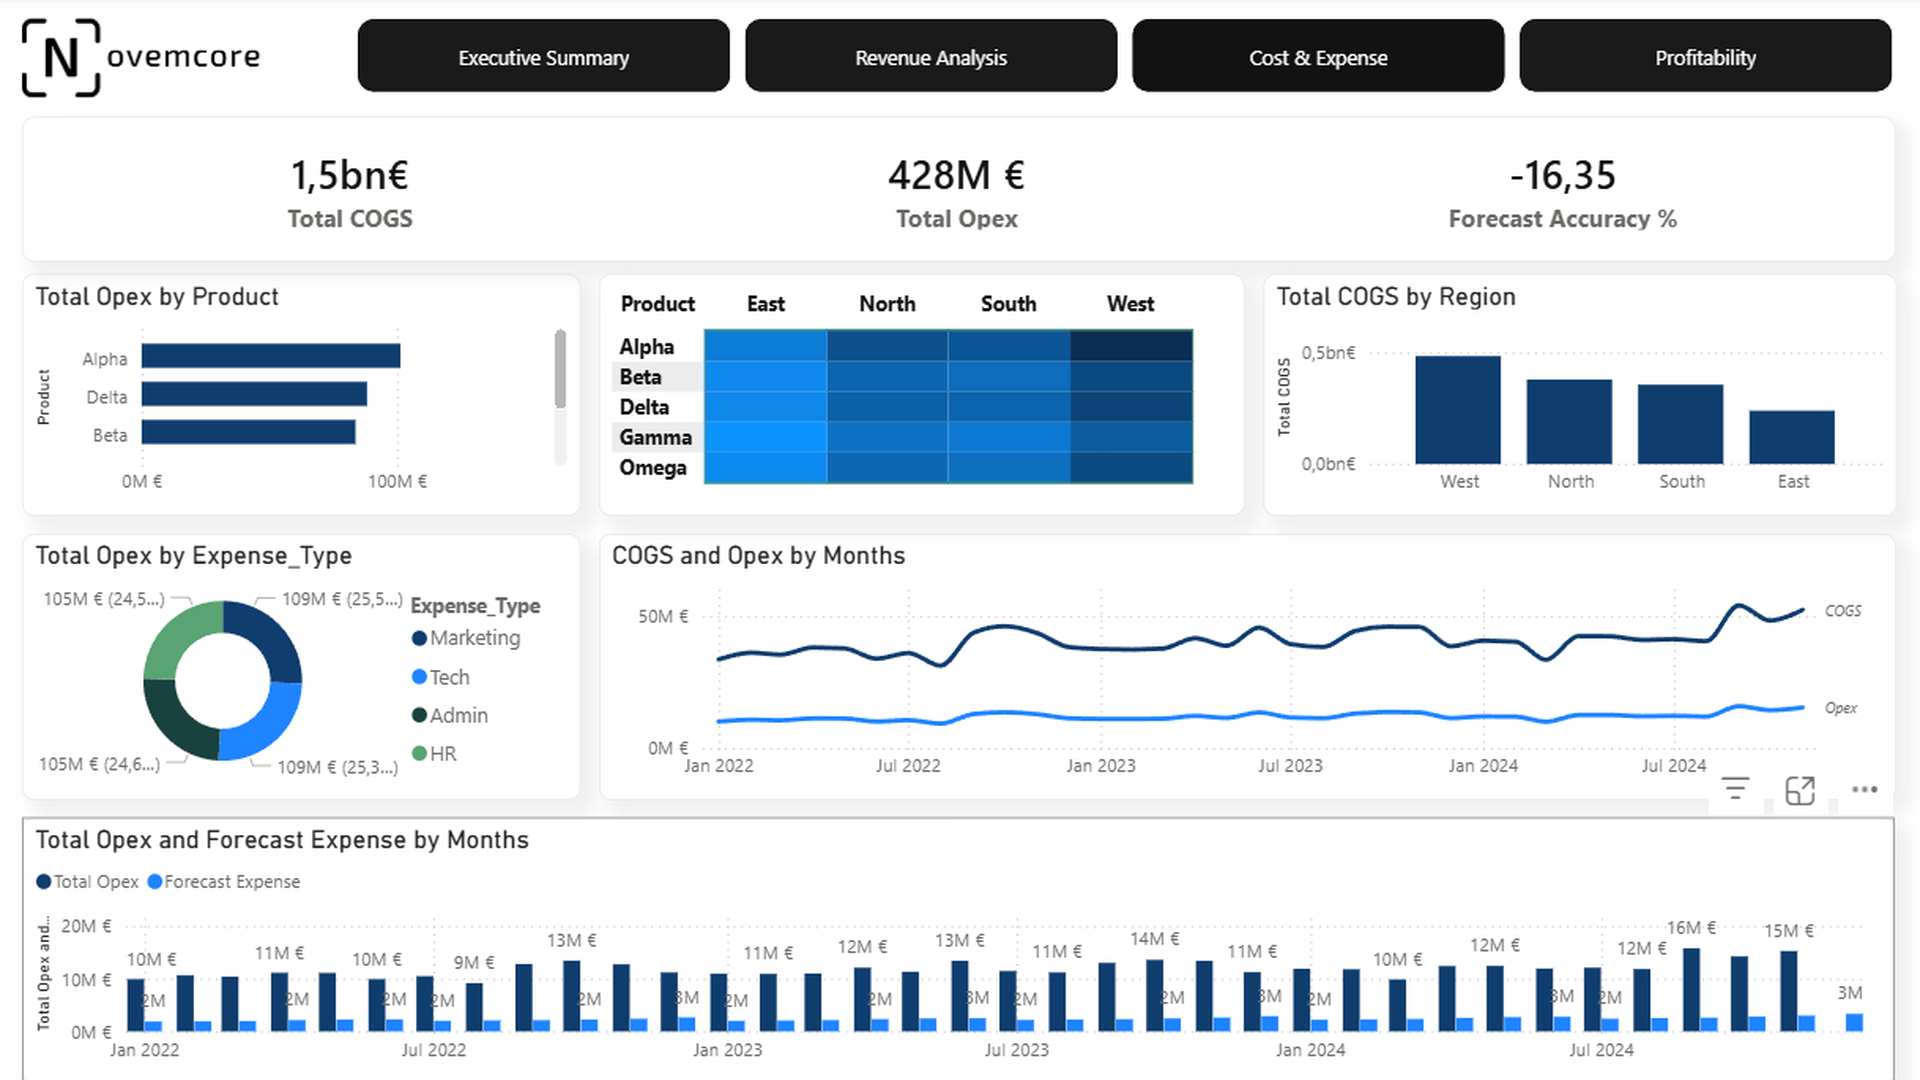Click the 15M € bar data label
The width and height of the screenshot is (1920, 1080).
(1789, 931)
